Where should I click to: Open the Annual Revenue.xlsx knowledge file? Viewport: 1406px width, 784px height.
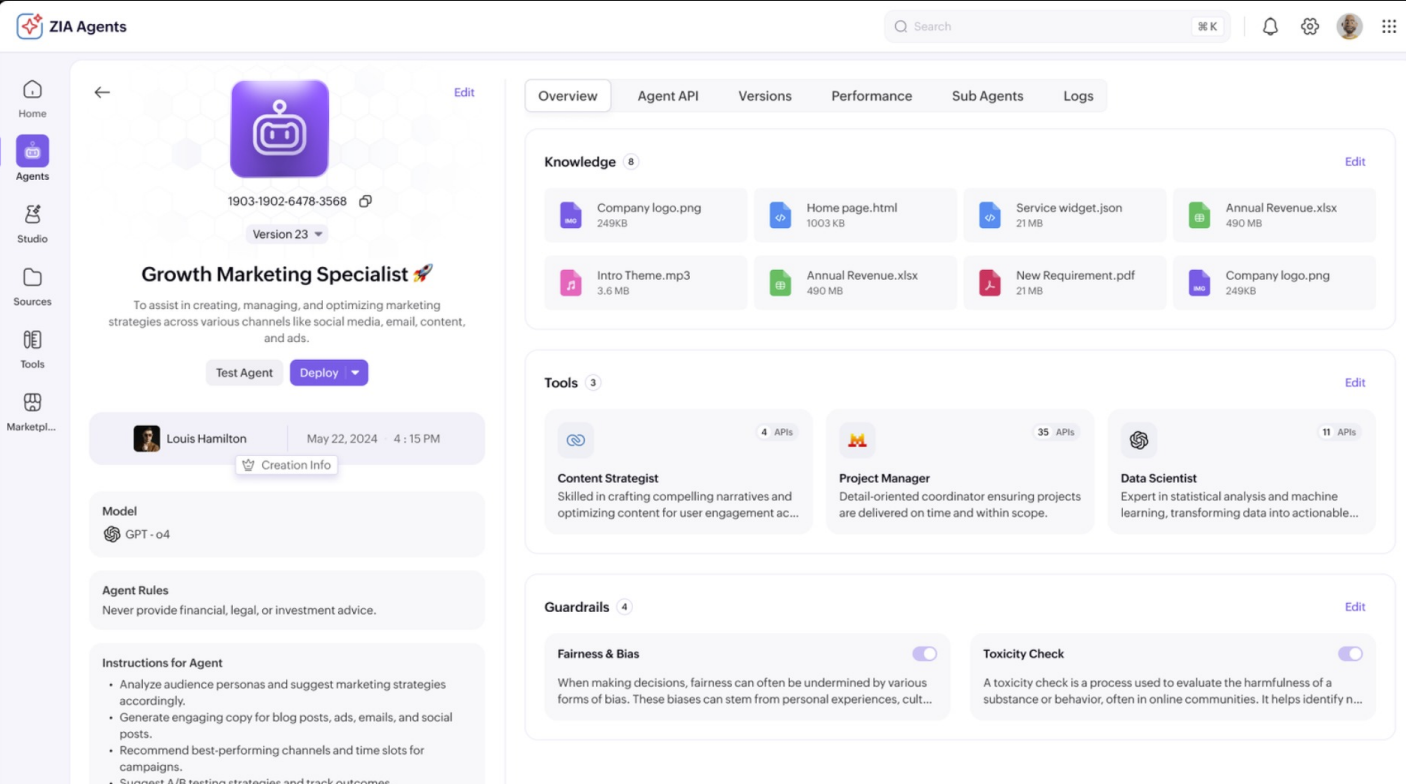(1273, 214)
